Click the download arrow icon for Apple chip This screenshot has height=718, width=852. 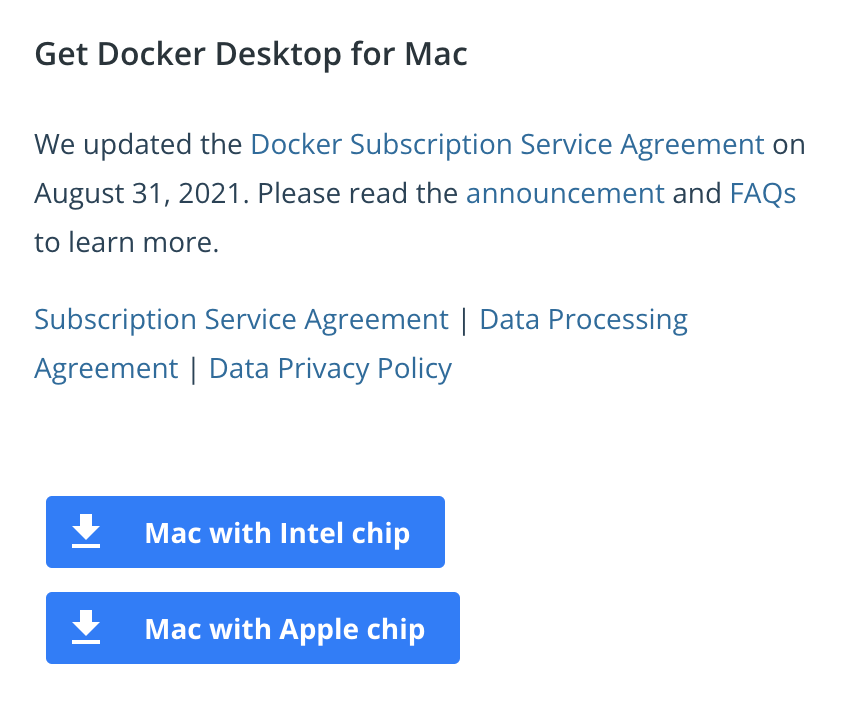[86, 627]
